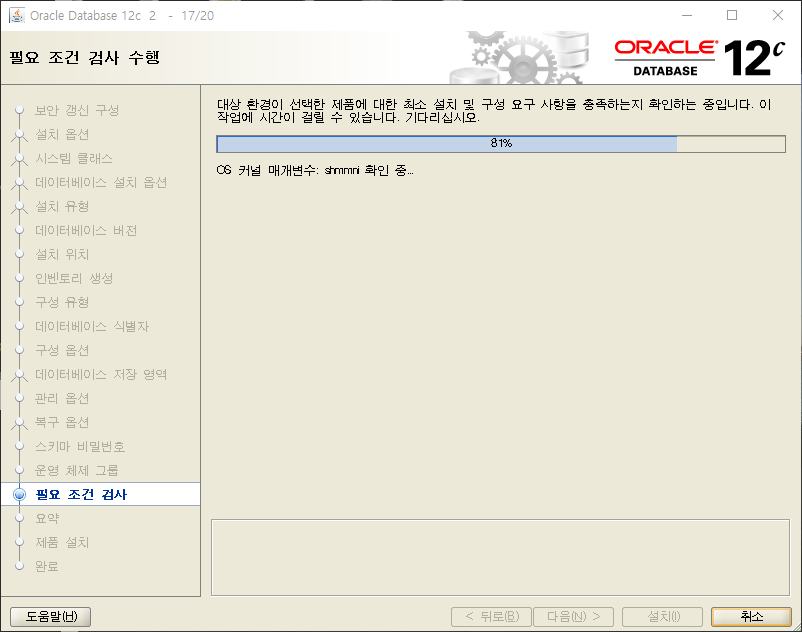The width and height of the screenshot is (802, 632).
Task: Click the disabled 다음(N) next button
Action: 573,617
